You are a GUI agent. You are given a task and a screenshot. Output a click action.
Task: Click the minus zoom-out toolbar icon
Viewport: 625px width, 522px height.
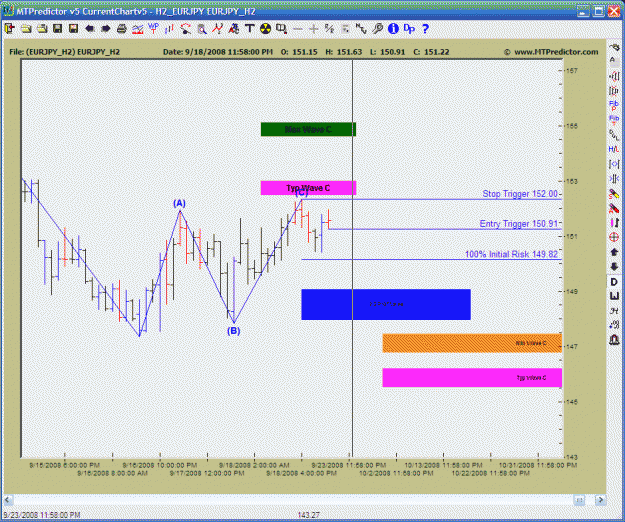point(298,29)
